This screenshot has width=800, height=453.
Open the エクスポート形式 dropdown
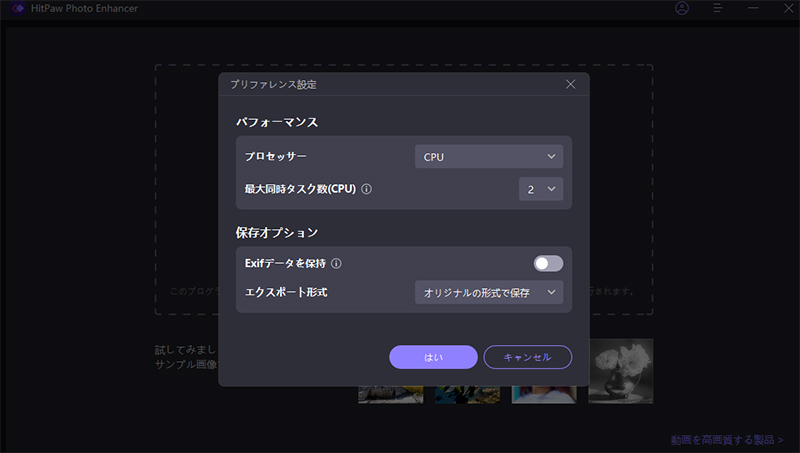pyautogui.click(x=489, y=292)
